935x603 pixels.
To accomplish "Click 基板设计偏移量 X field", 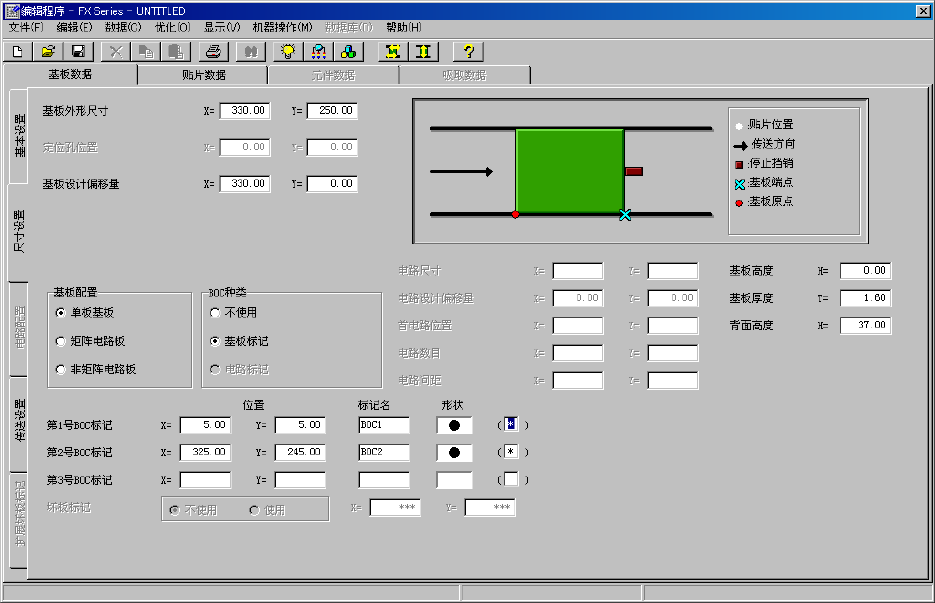I will tap(245, 184).
